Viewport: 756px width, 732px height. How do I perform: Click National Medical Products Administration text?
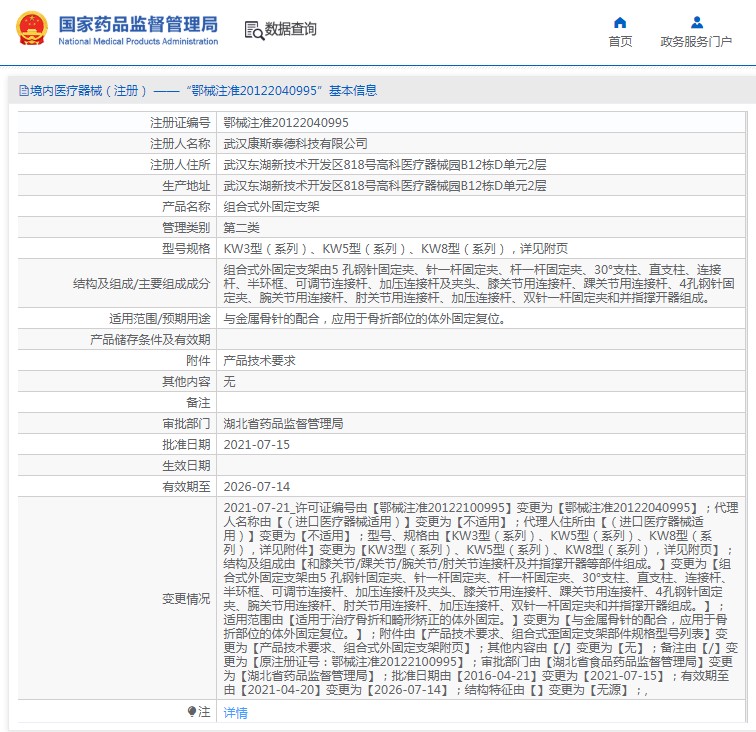[138, 41]
